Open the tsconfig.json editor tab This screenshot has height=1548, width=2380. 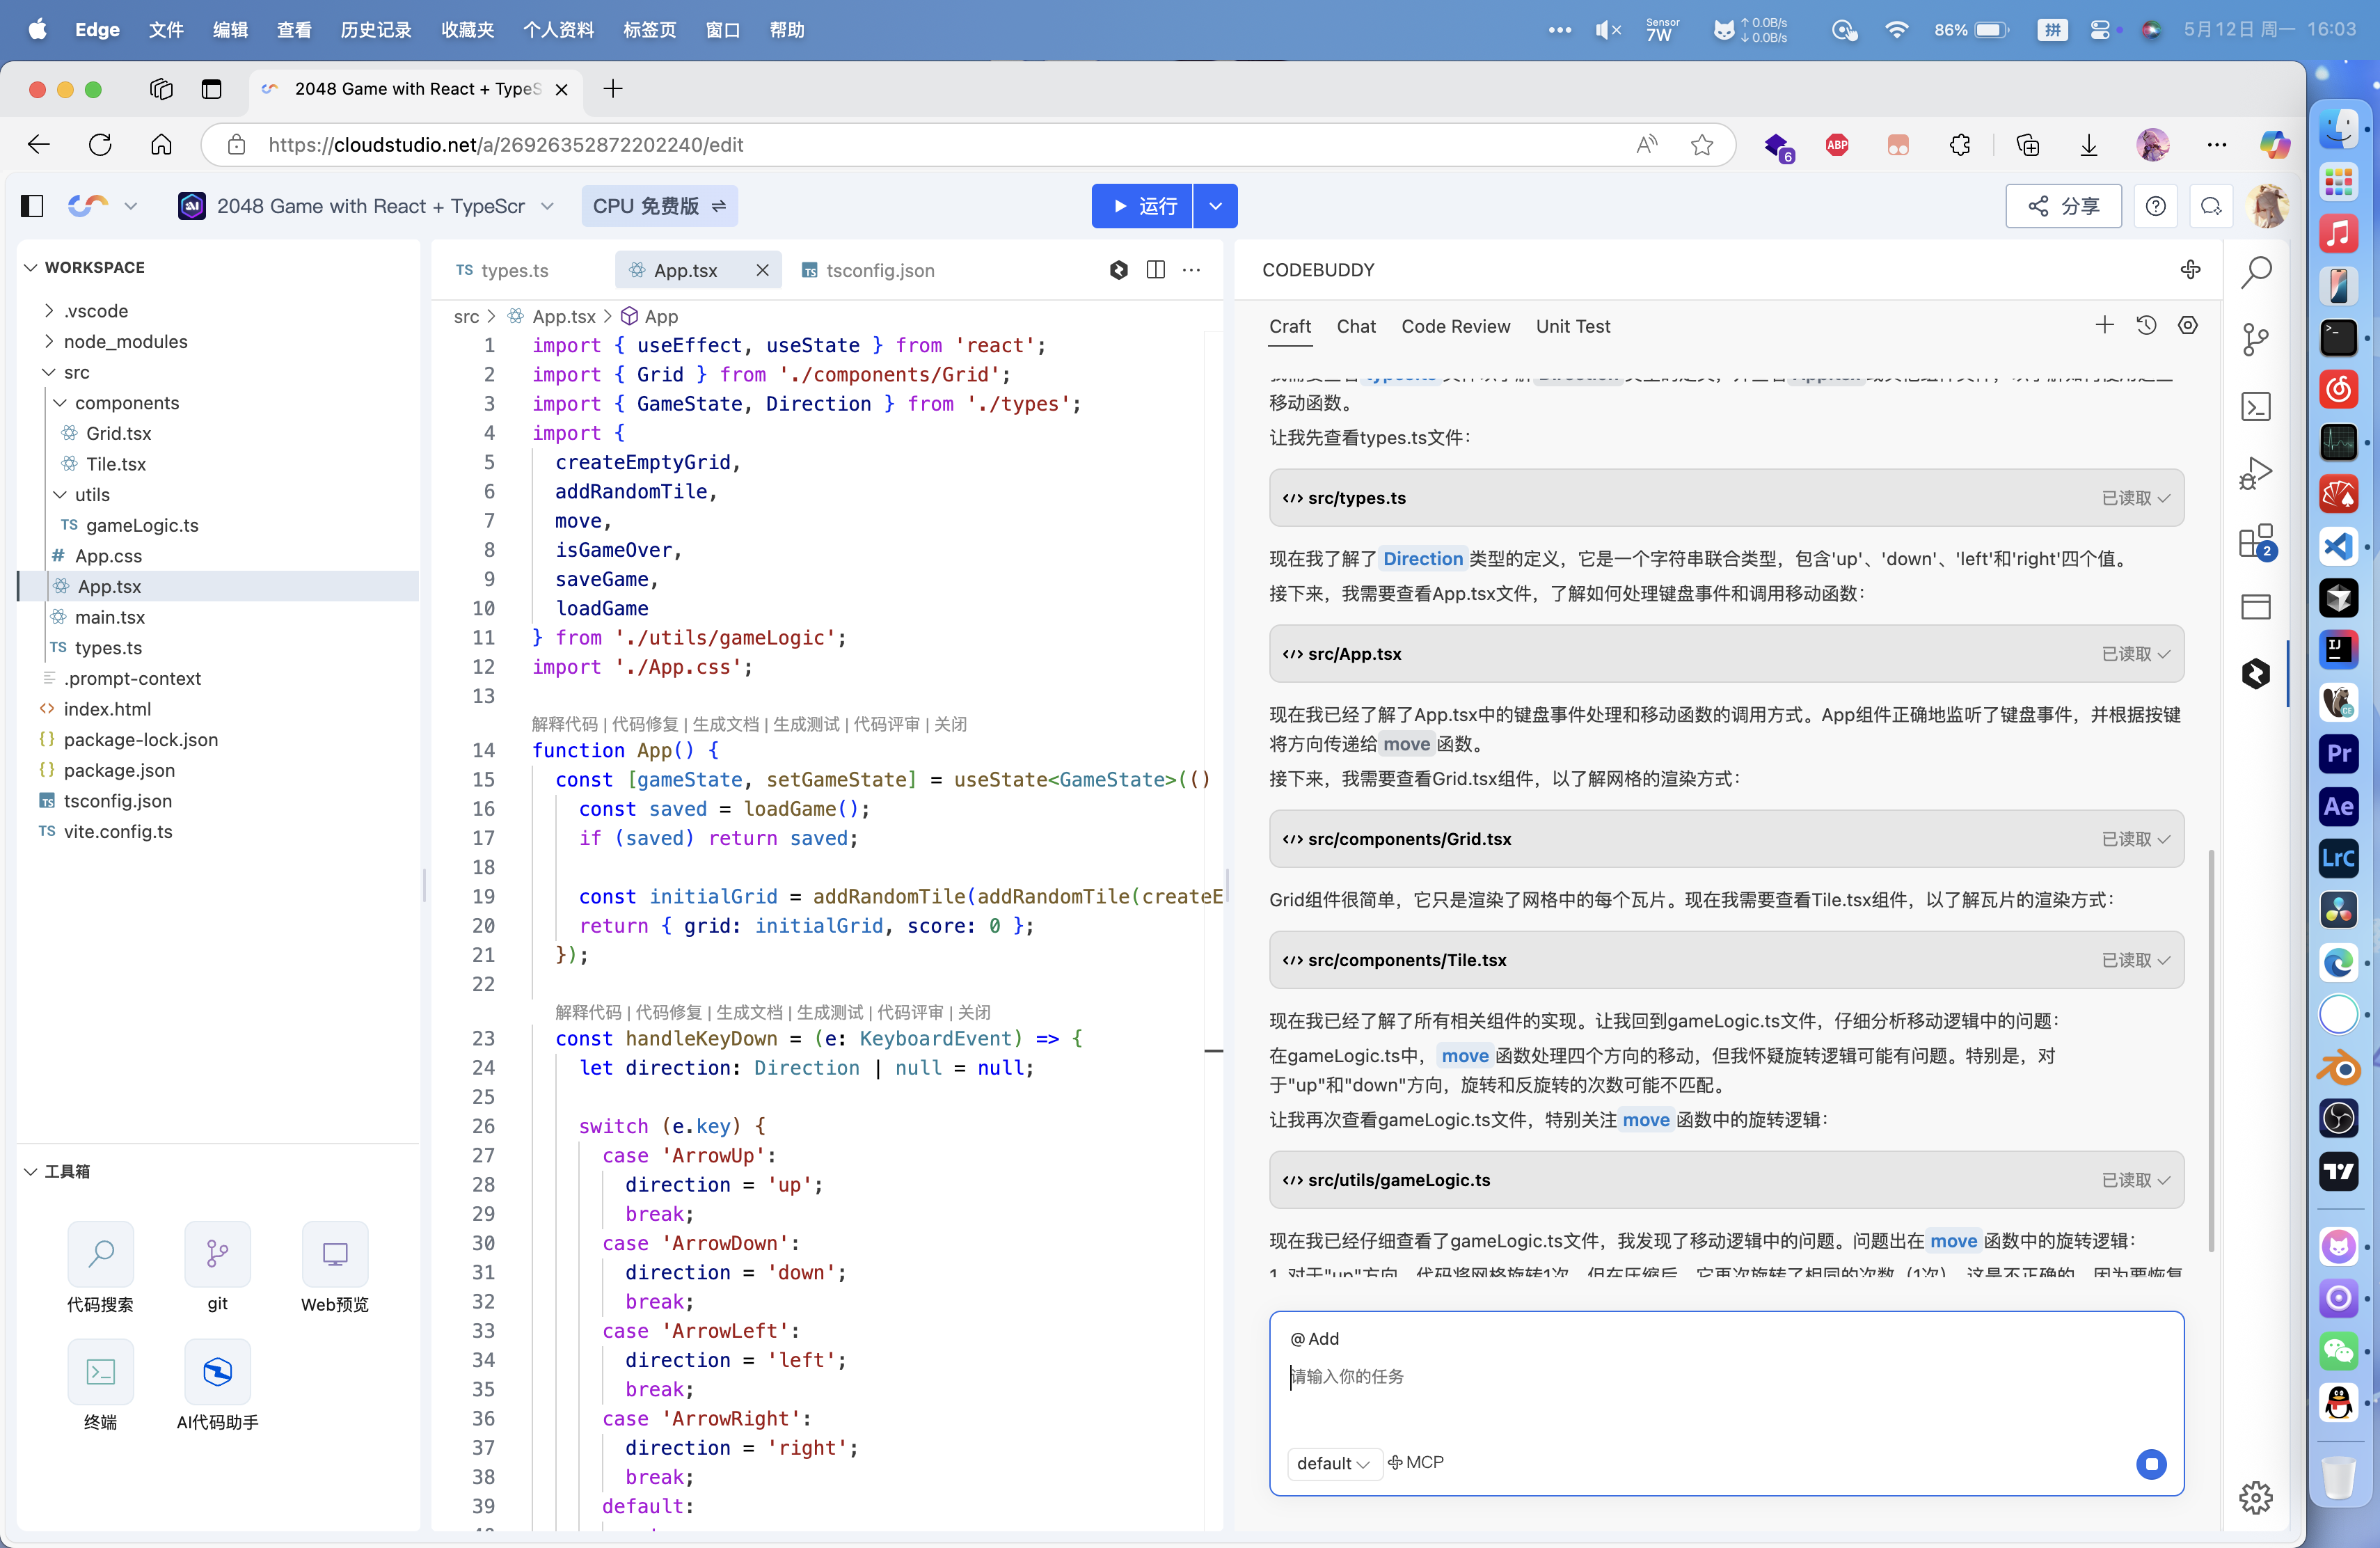tap(879, 270)
